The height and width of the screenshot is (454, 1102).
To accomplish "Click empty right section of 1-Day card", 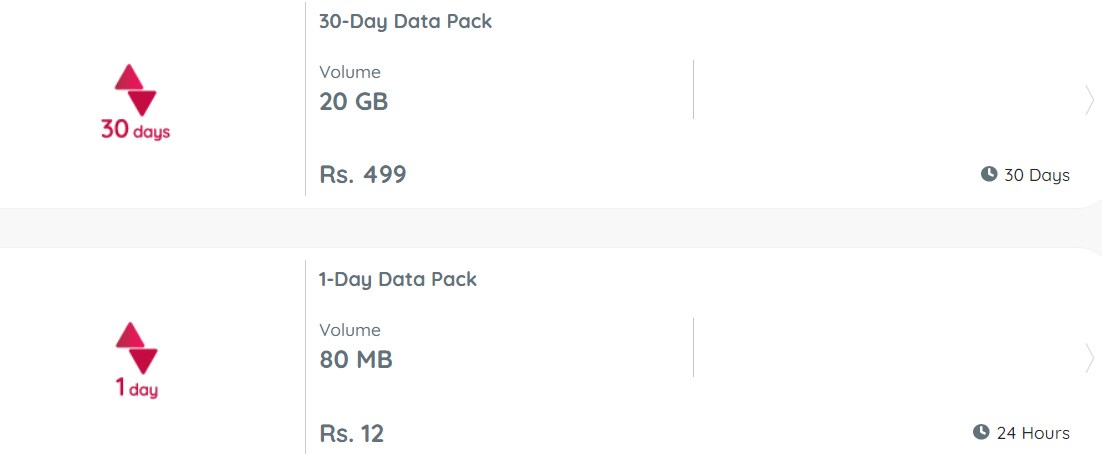I will coord(888,347).
